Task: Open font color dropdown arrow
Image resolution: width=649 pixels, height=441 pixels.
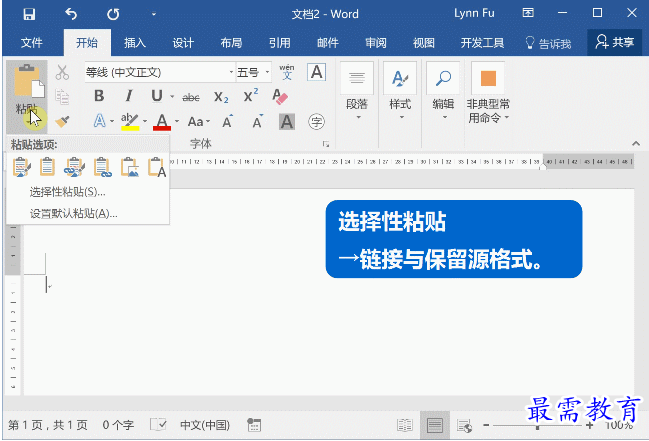Action: point(177,121)
